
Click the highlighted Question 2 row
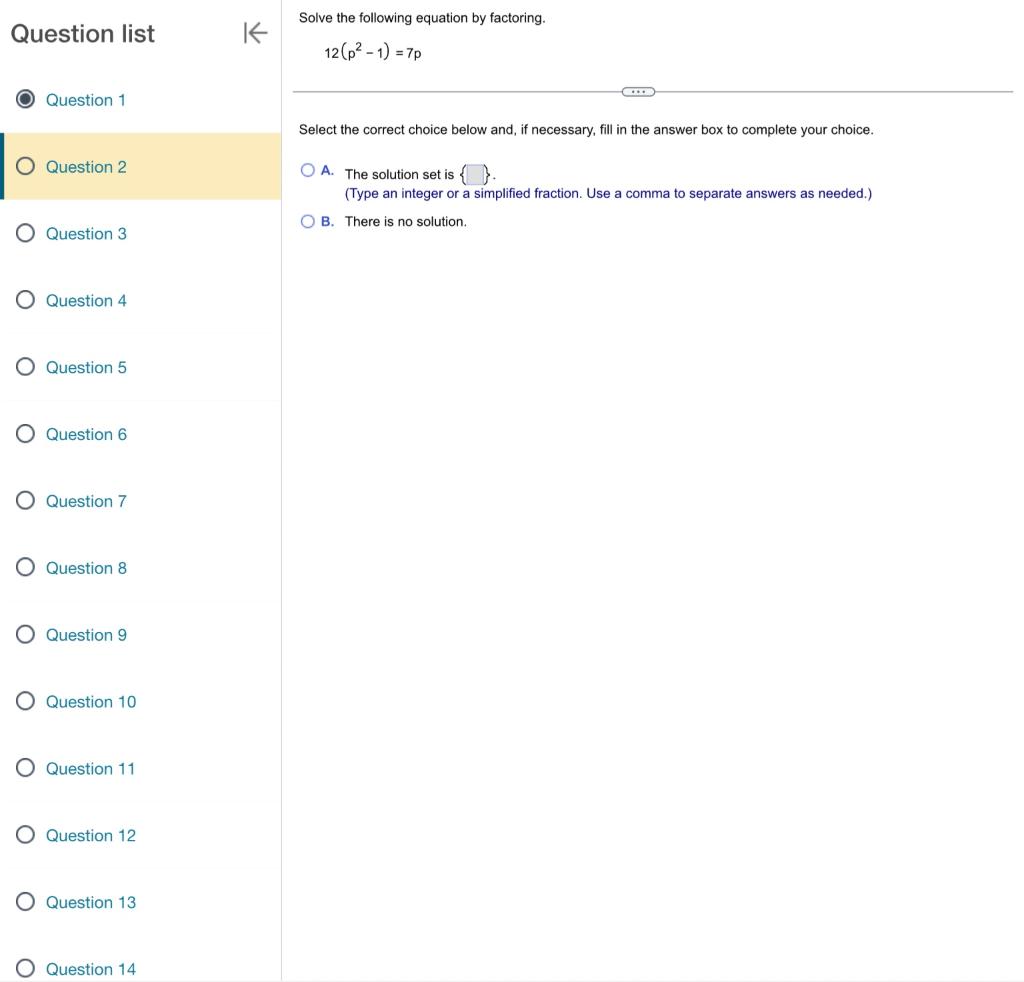tap(140, 166)
